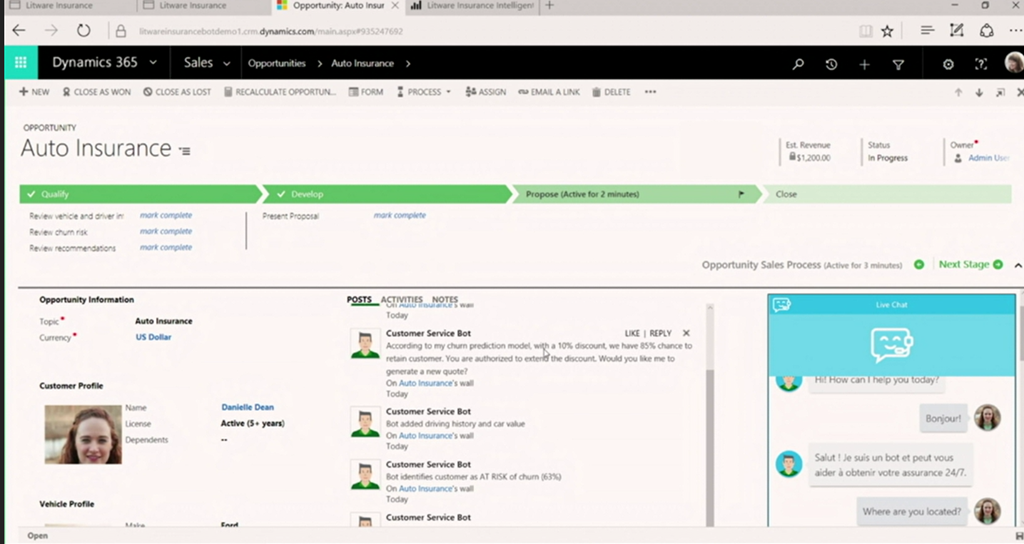Click REPLY on churn prediction post
Screen dimensions: 1024x544
pyautogui.click(x=660, y=333)
